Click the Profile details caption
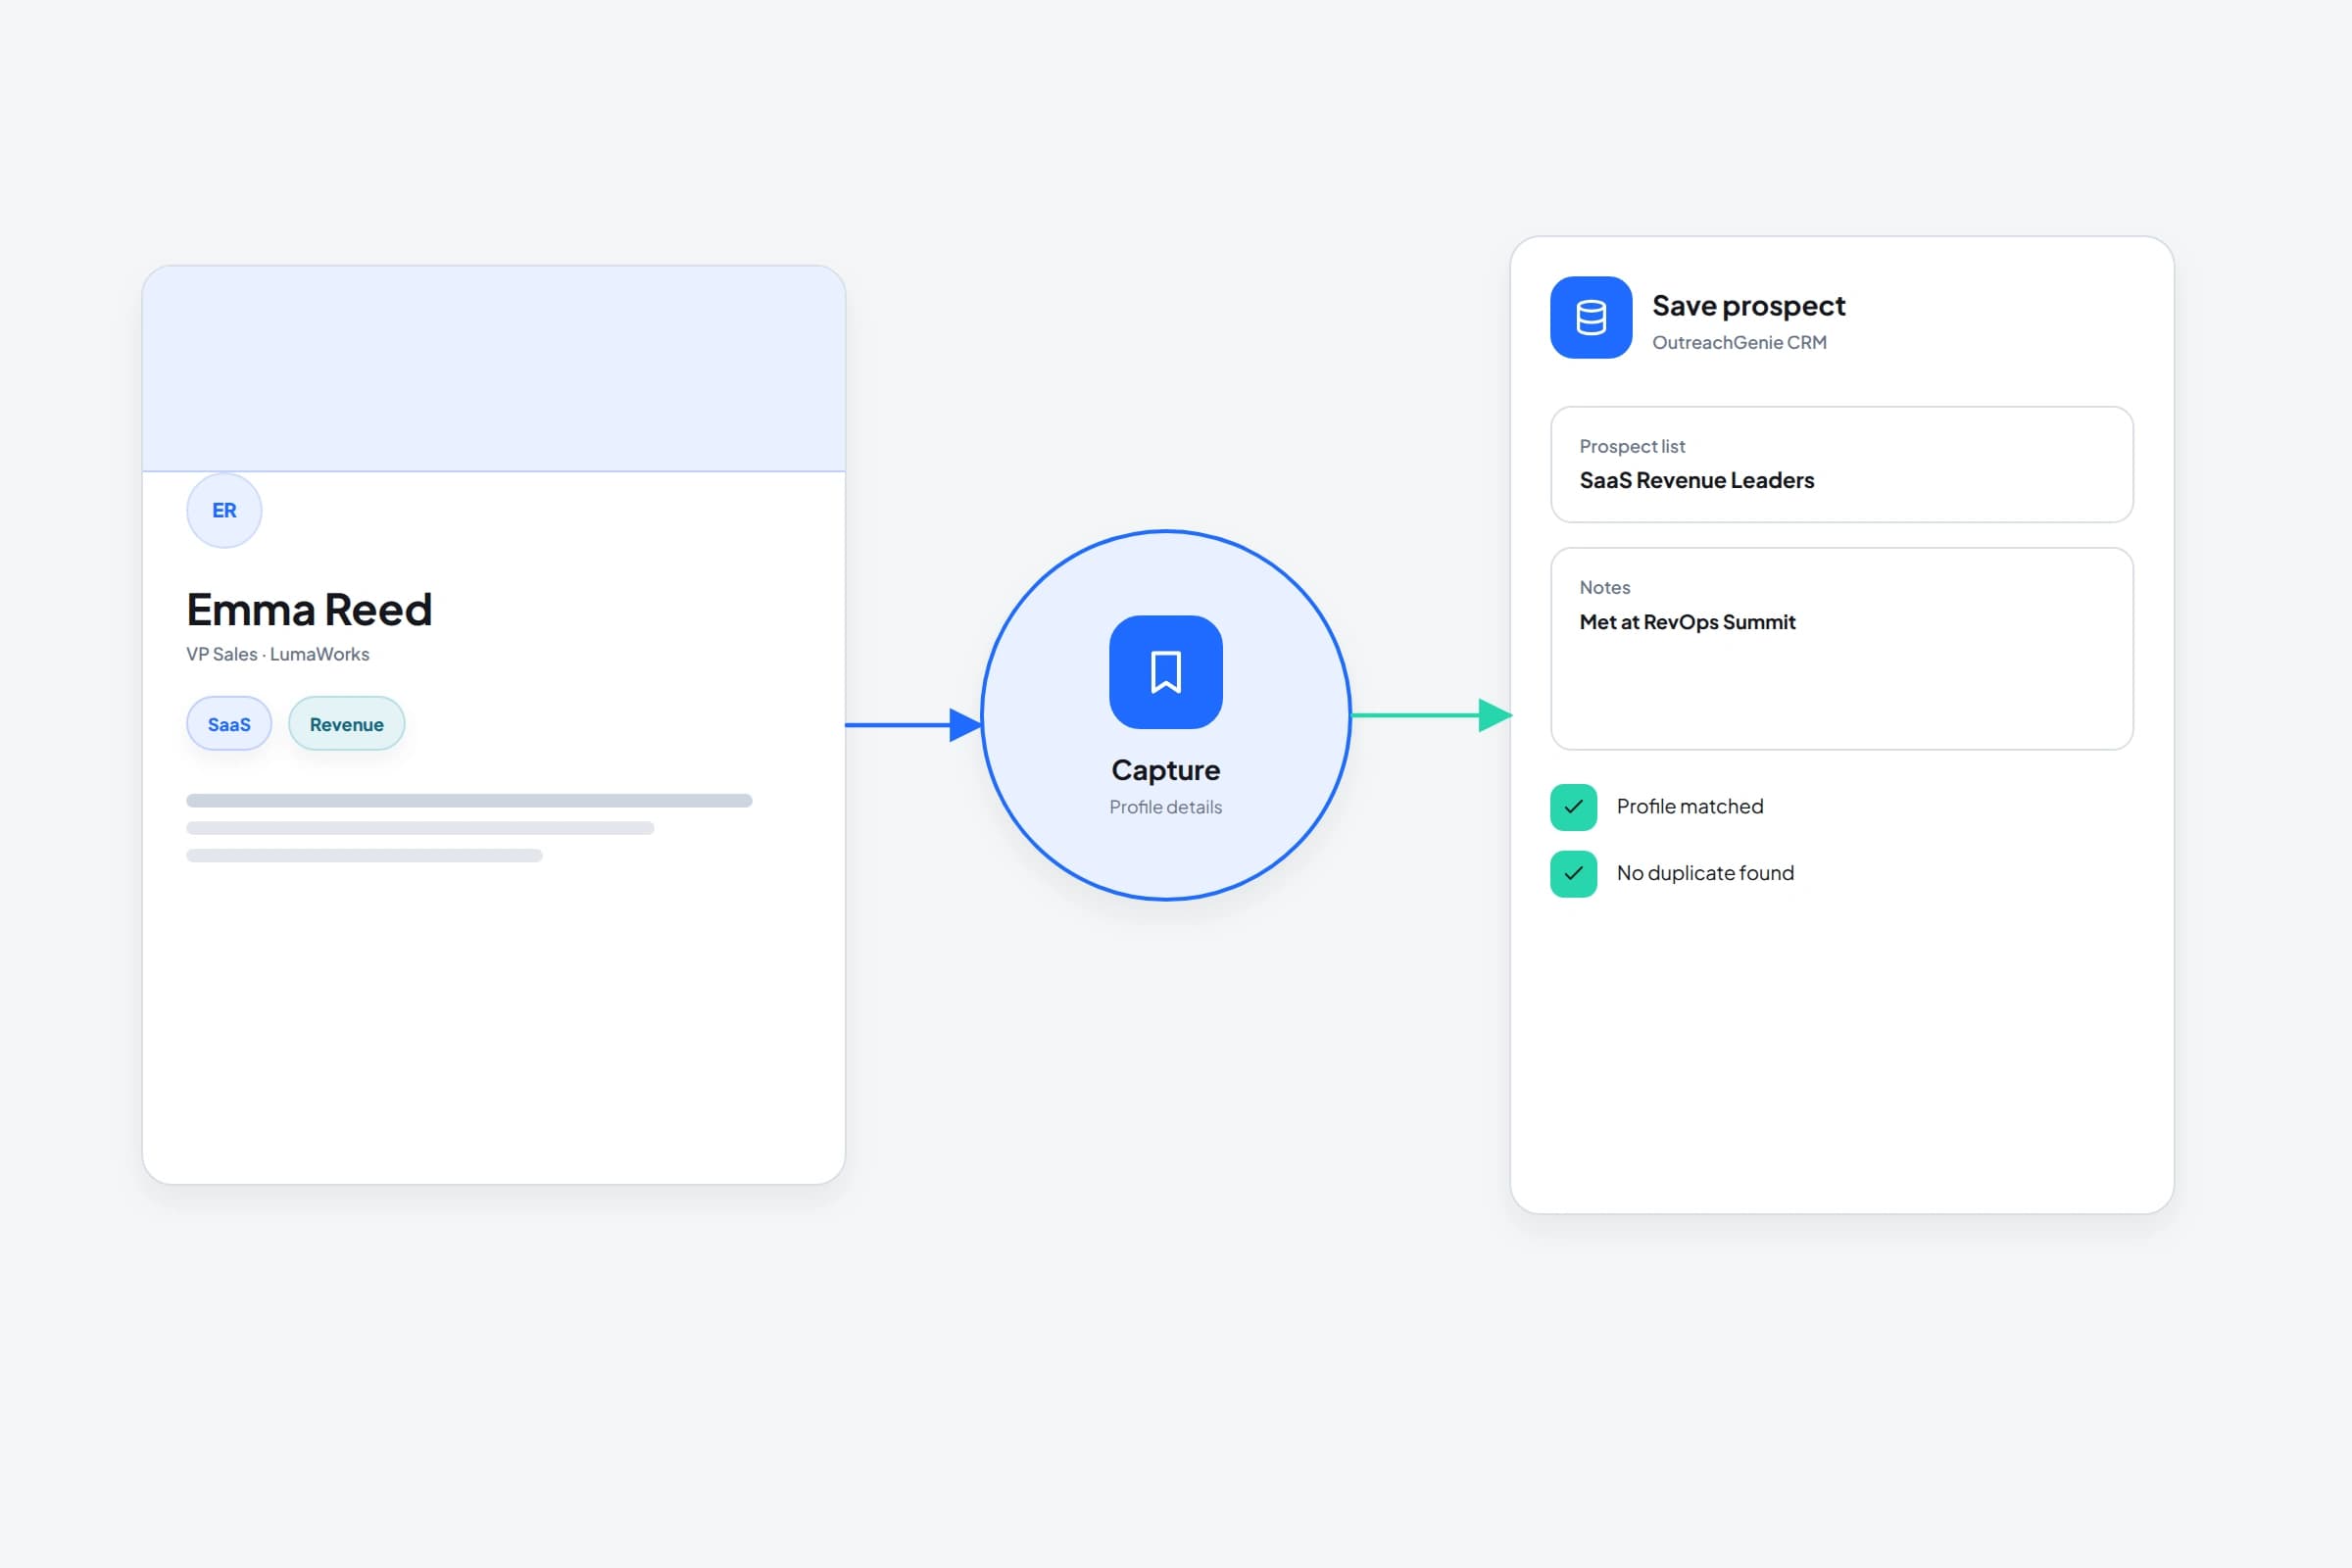The width and height of the screenshot is (2352, 1568). 1166,807
